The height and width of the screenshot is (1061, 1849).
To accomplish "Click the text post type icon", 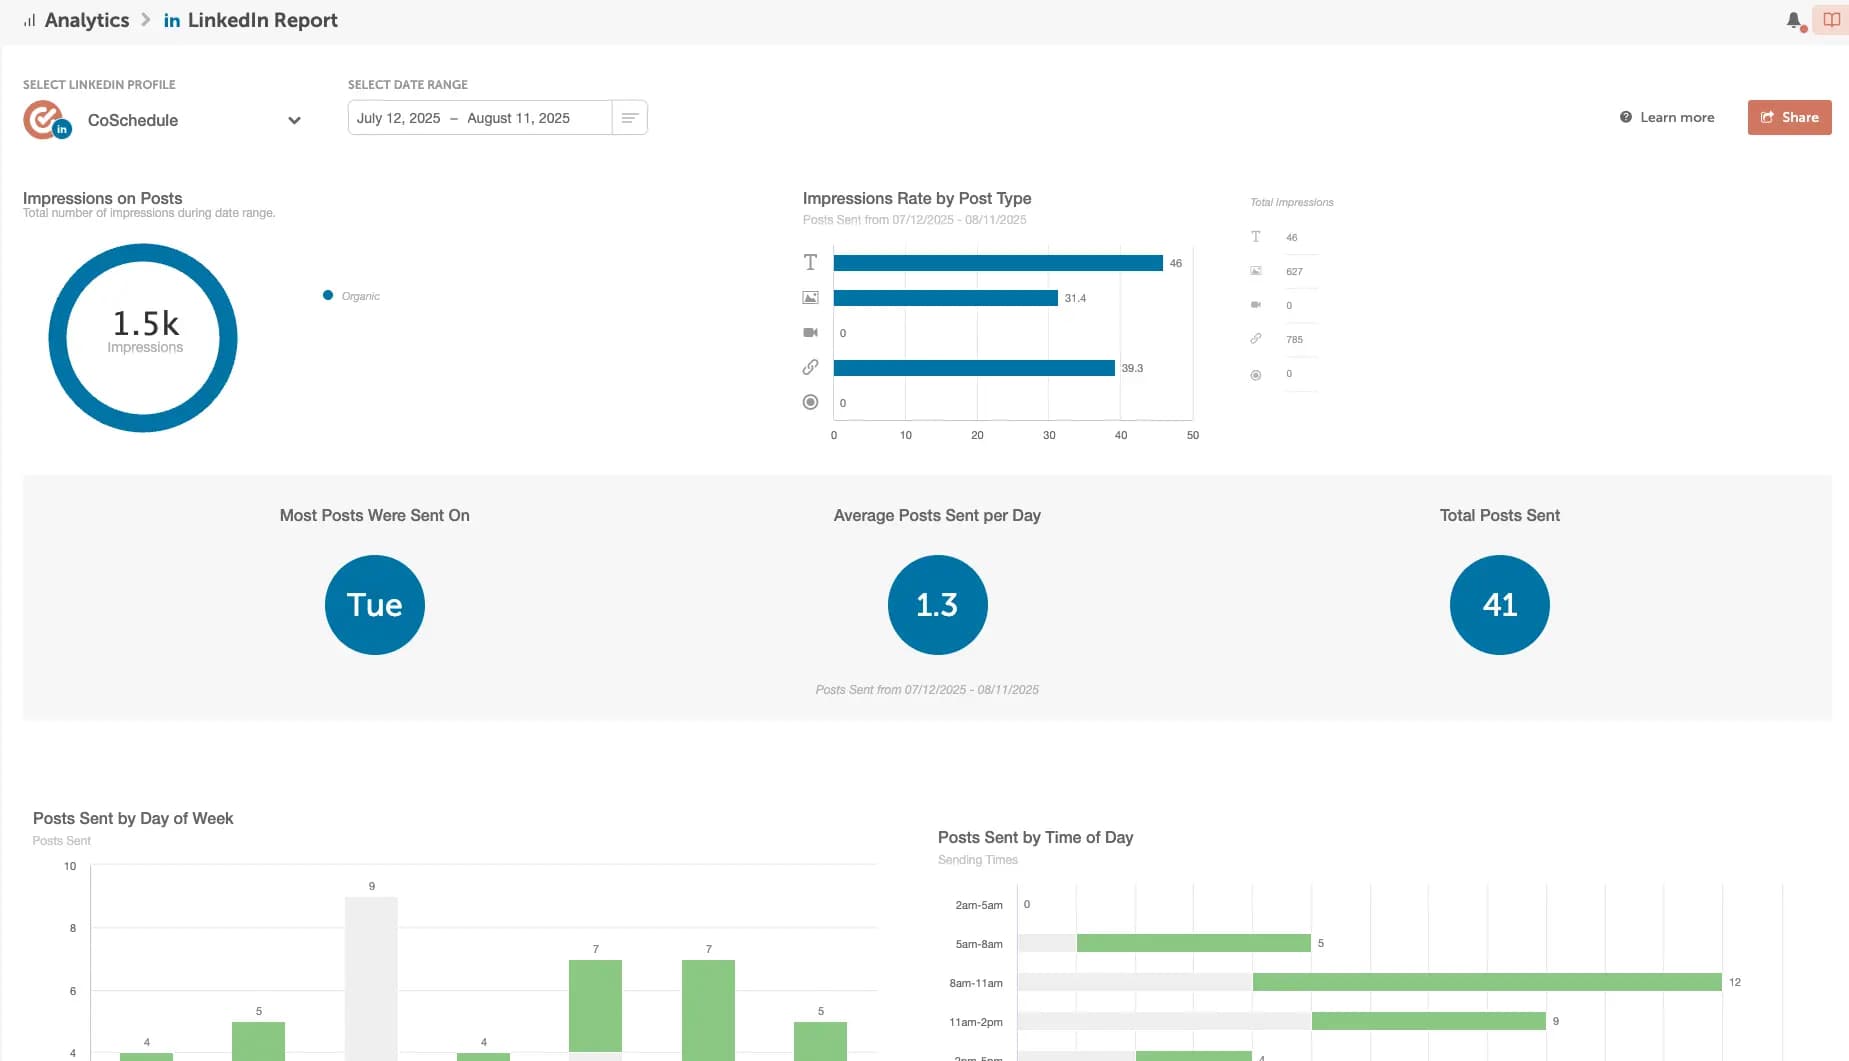I will click(810, 263).
